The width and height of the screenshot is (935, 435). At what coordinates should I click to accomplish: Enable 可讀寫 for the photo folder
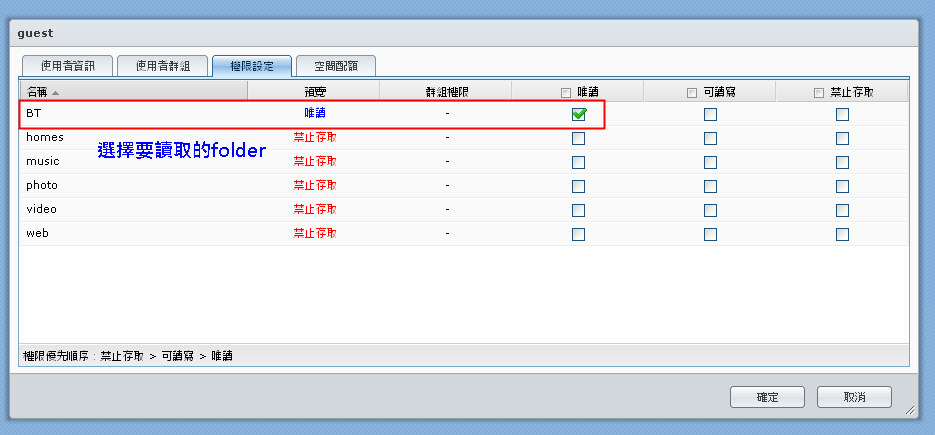710,186
